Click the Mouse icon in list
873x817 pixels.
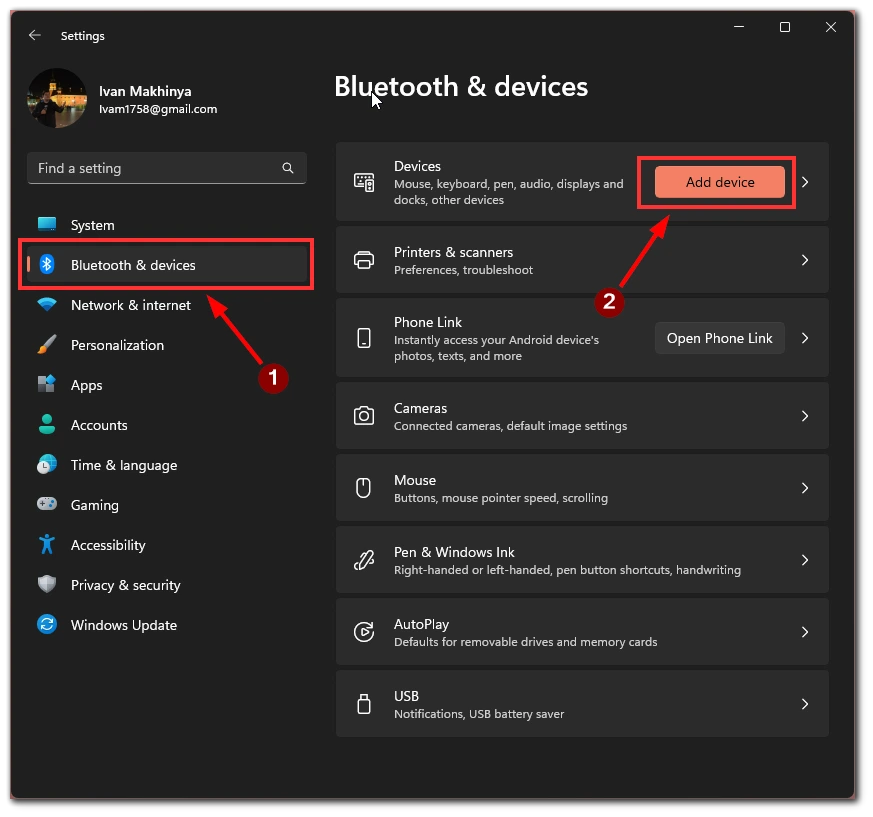coord(364,488)
